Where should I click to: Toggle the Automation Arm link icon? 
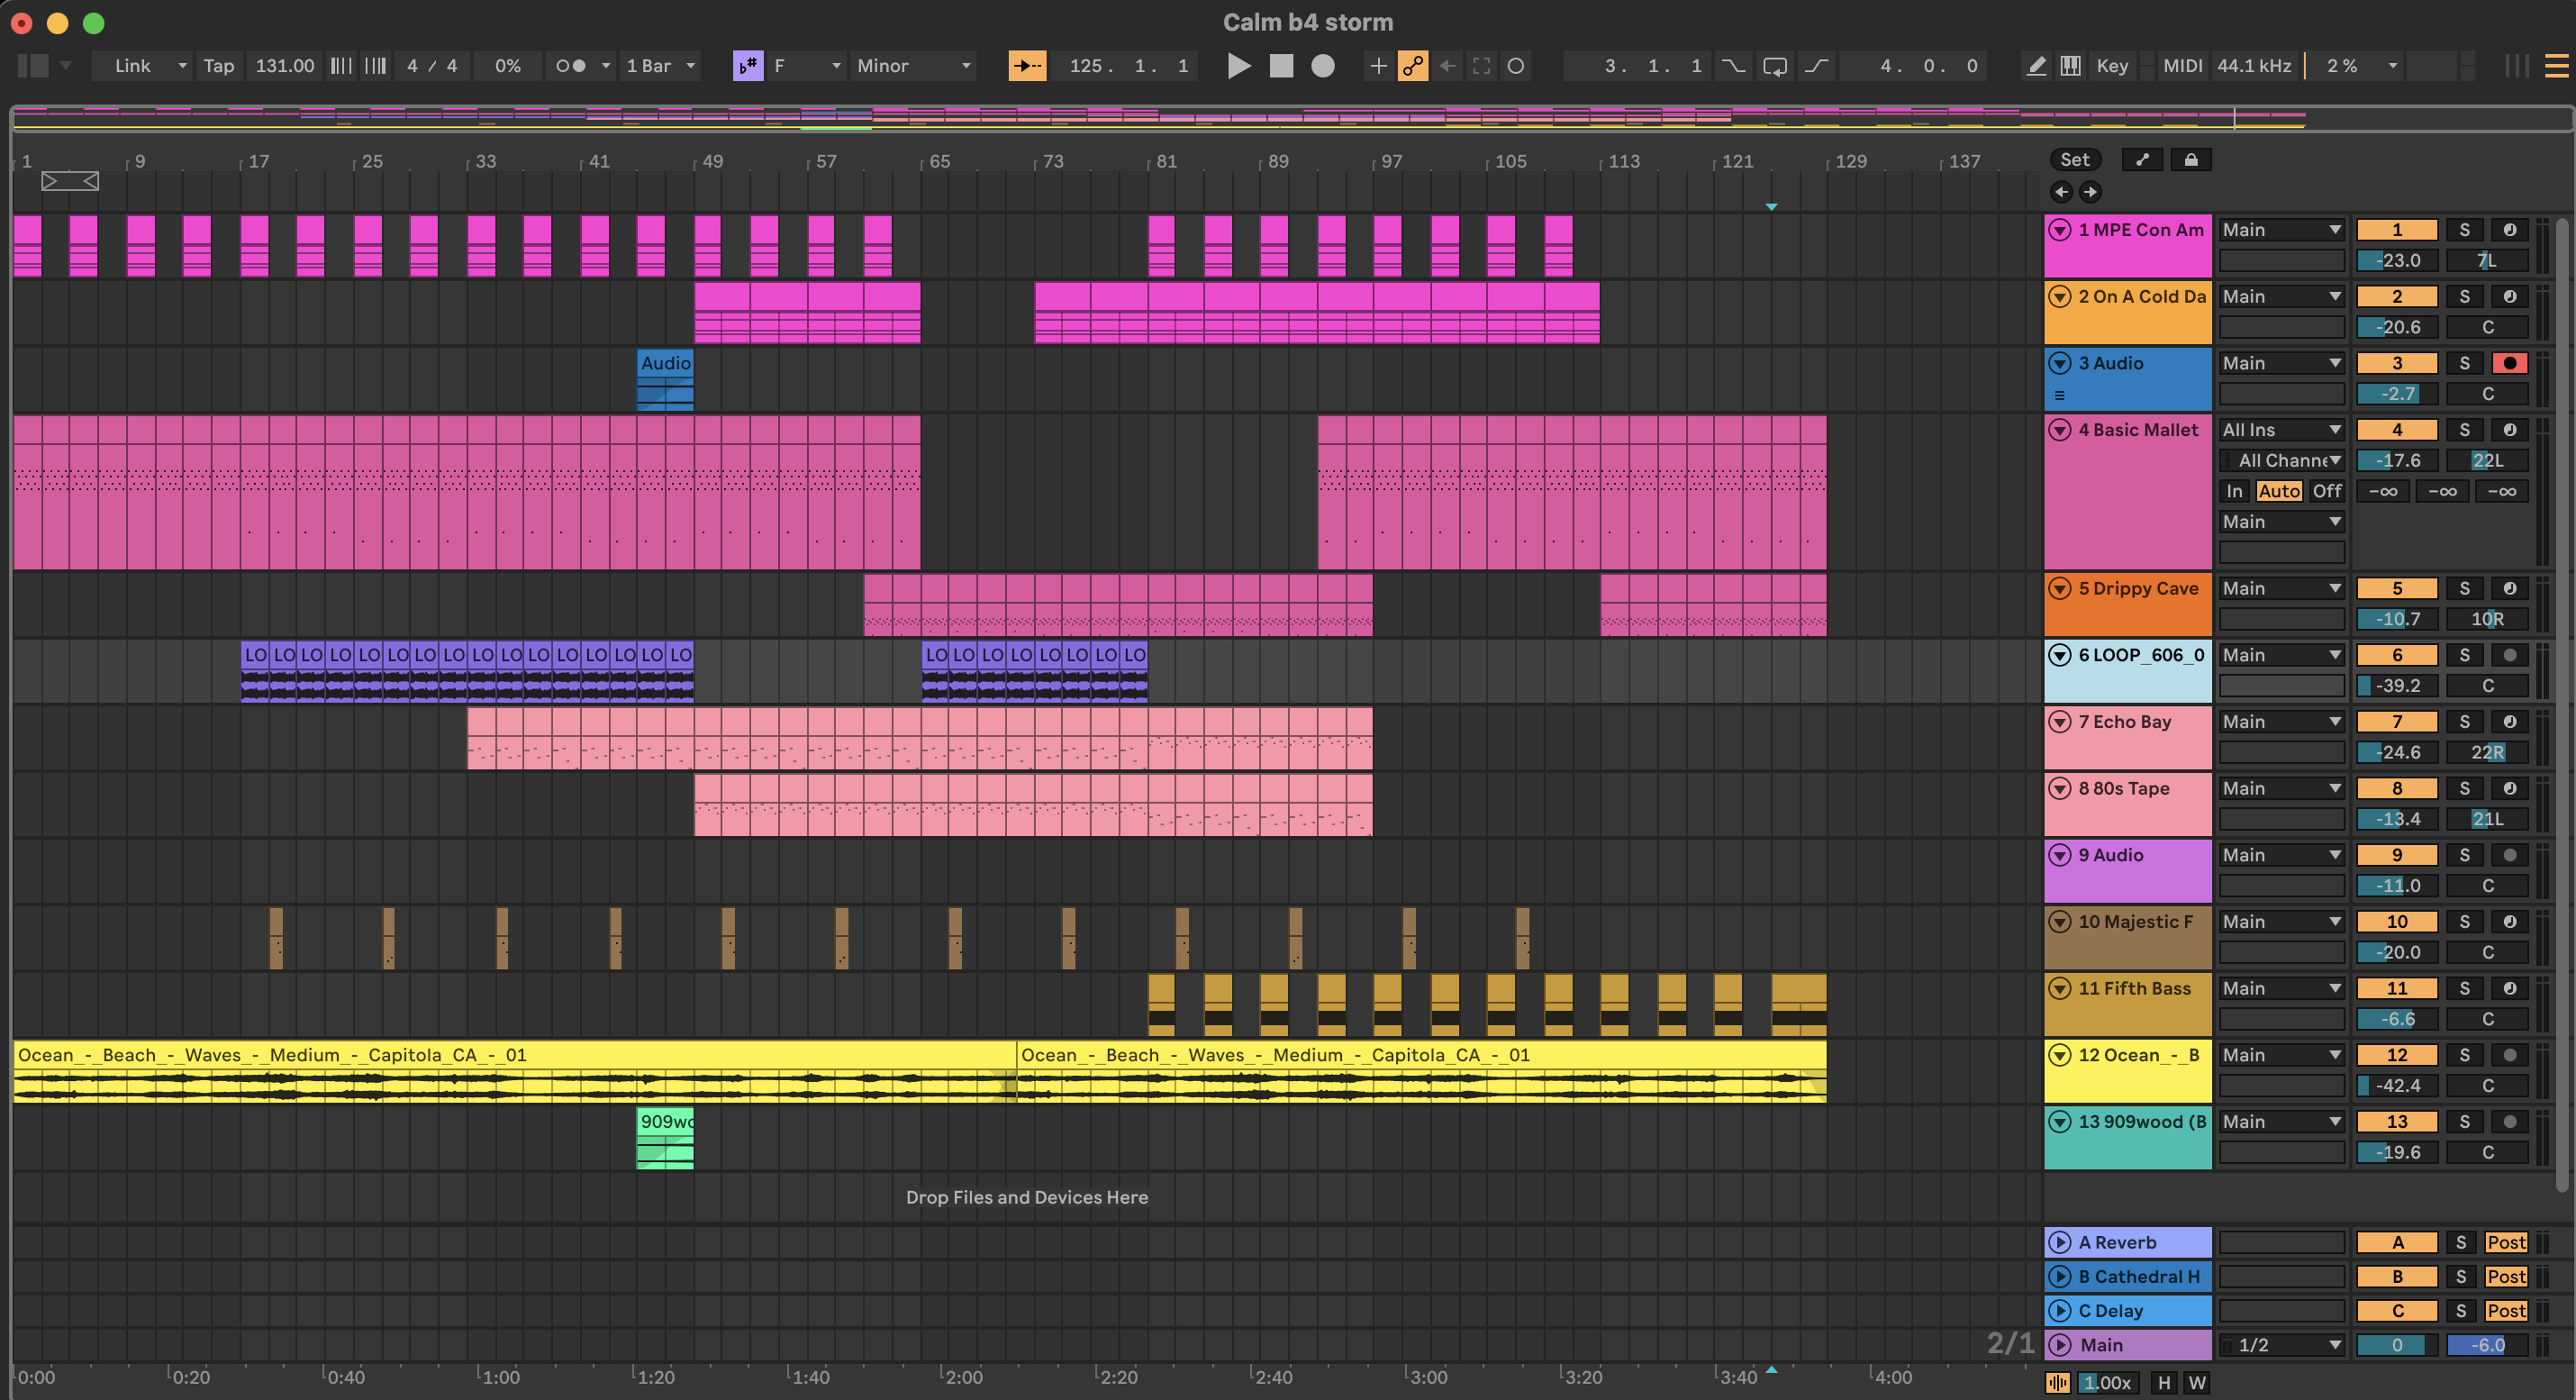[x=1412, y=66]
